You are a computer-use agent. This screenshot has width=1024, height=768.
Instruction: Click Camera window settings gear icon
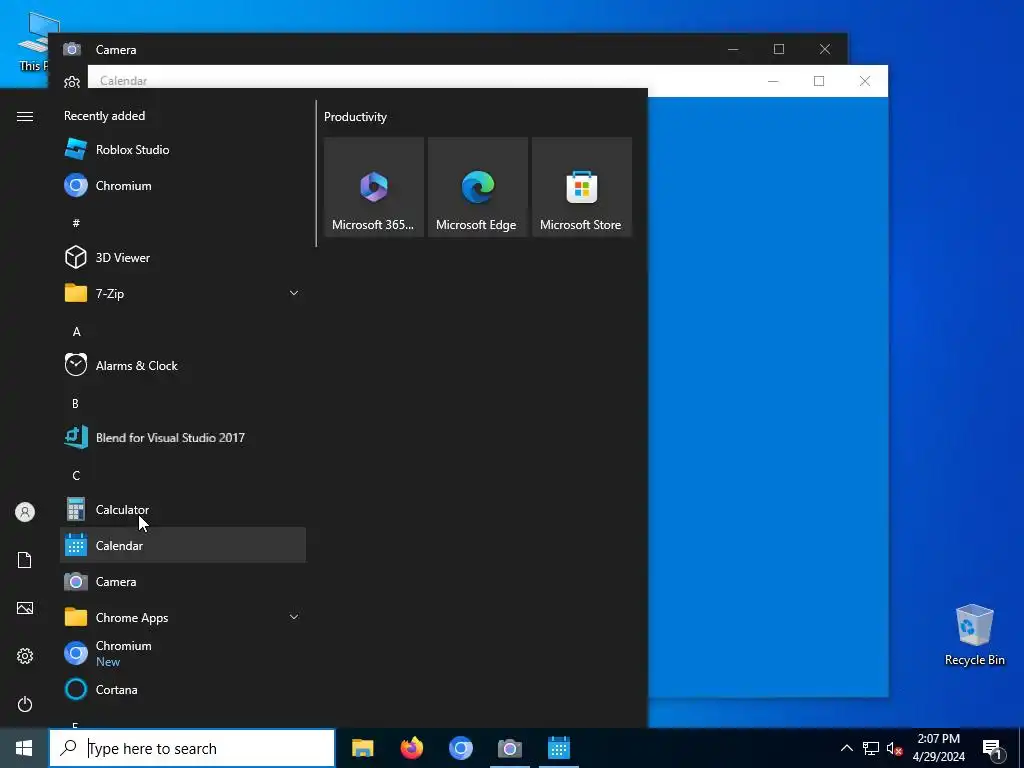[72, 82]
